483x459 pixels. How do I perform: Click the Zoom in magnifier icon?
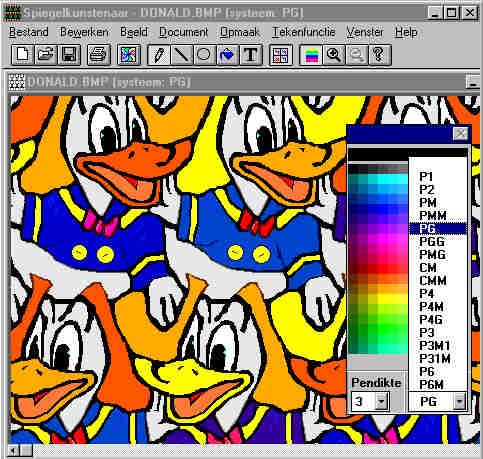[x=334, y=54]
